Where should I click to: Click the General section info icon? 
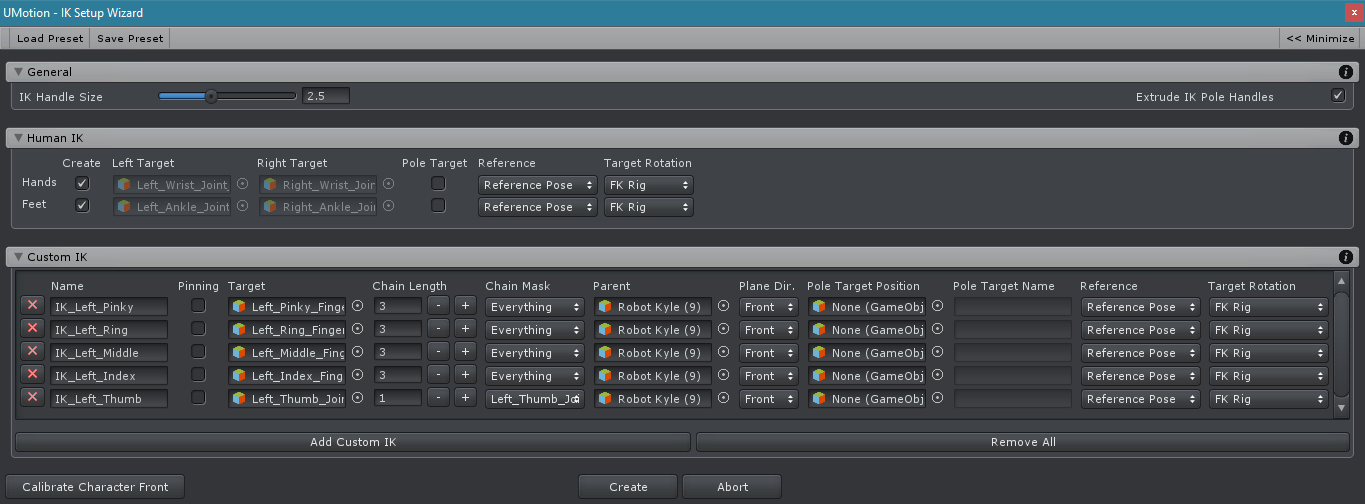click(x=1346, y=72)
